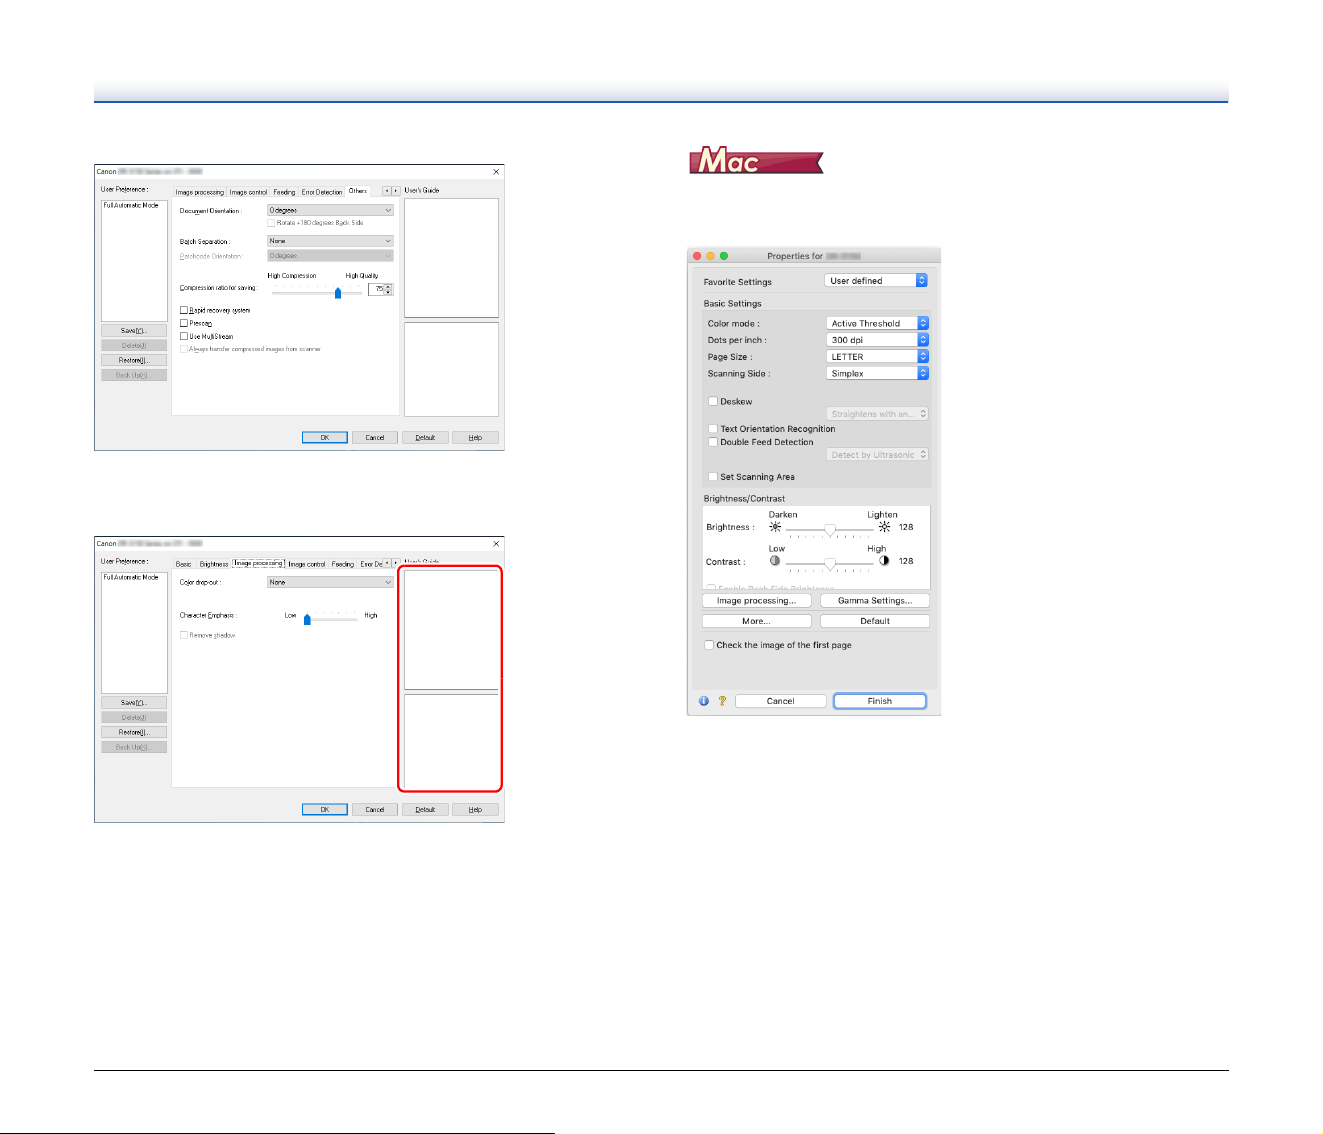1323x1134 pixels.
Task: Click the Low contrast half-circle icon
Action: pos(775,561)
